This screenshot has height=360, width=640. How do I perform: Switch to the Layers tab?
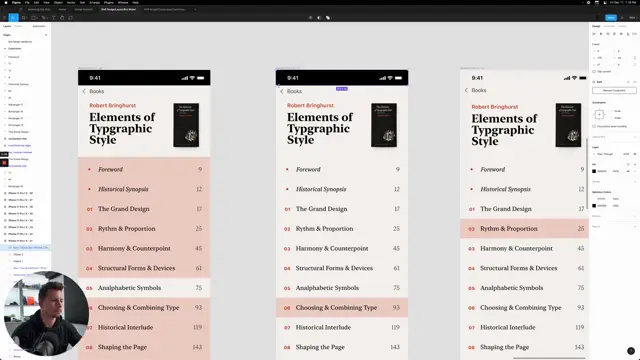[7, 26]
